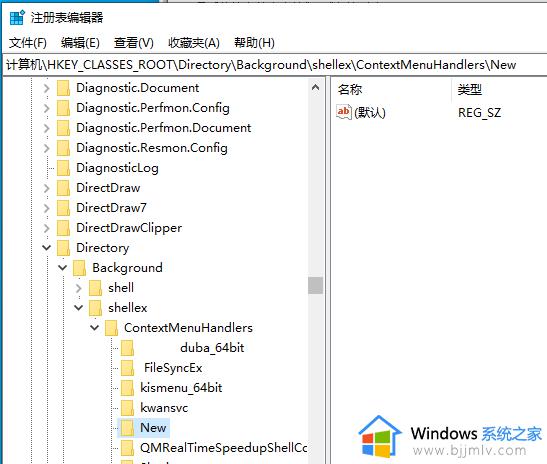Click the DiagnosticLog folder icon

[63, 168]
